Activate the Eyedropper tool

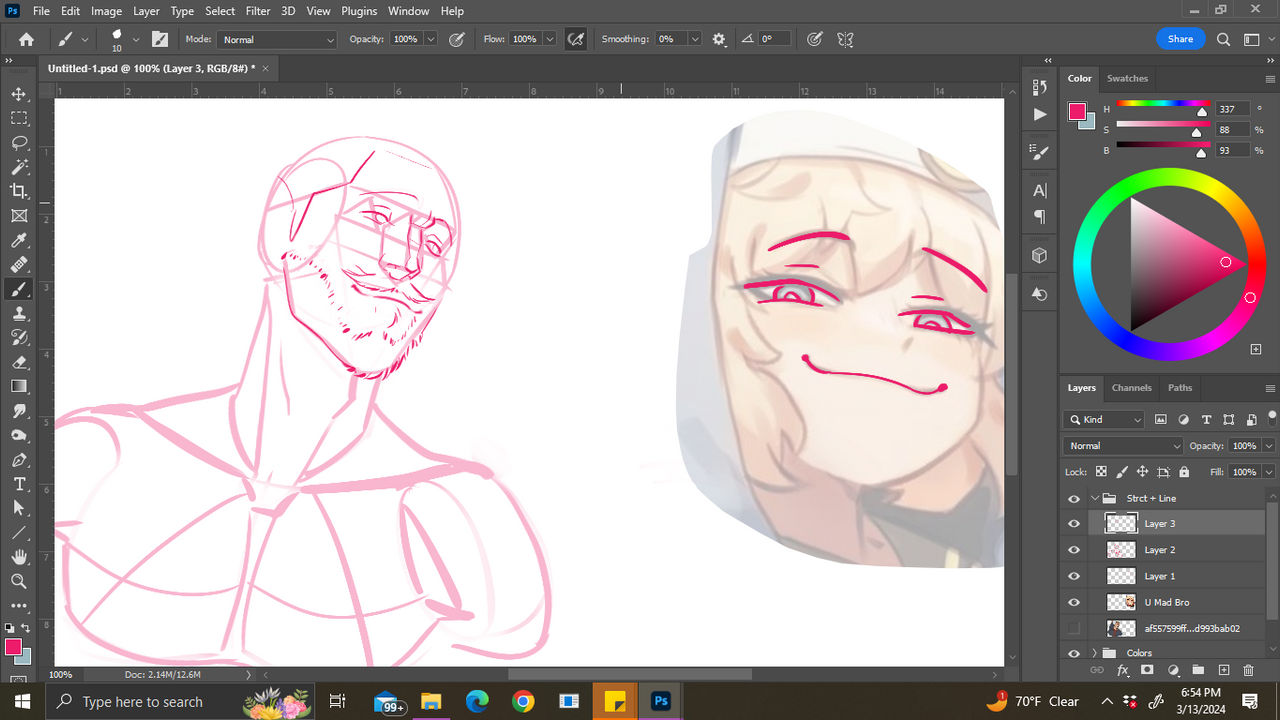(x=19, y=240)
